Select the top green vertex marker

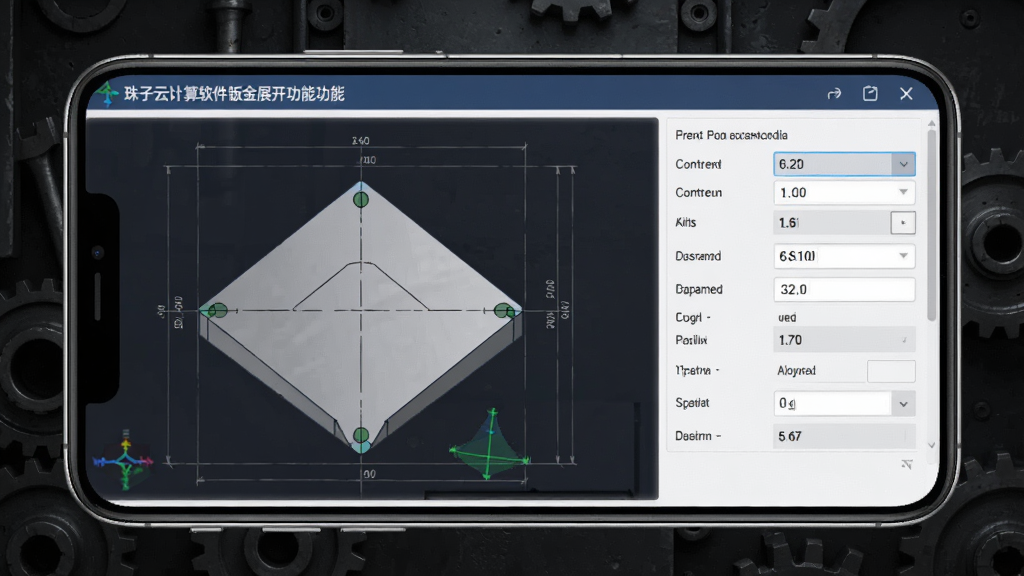coord(360,199)
